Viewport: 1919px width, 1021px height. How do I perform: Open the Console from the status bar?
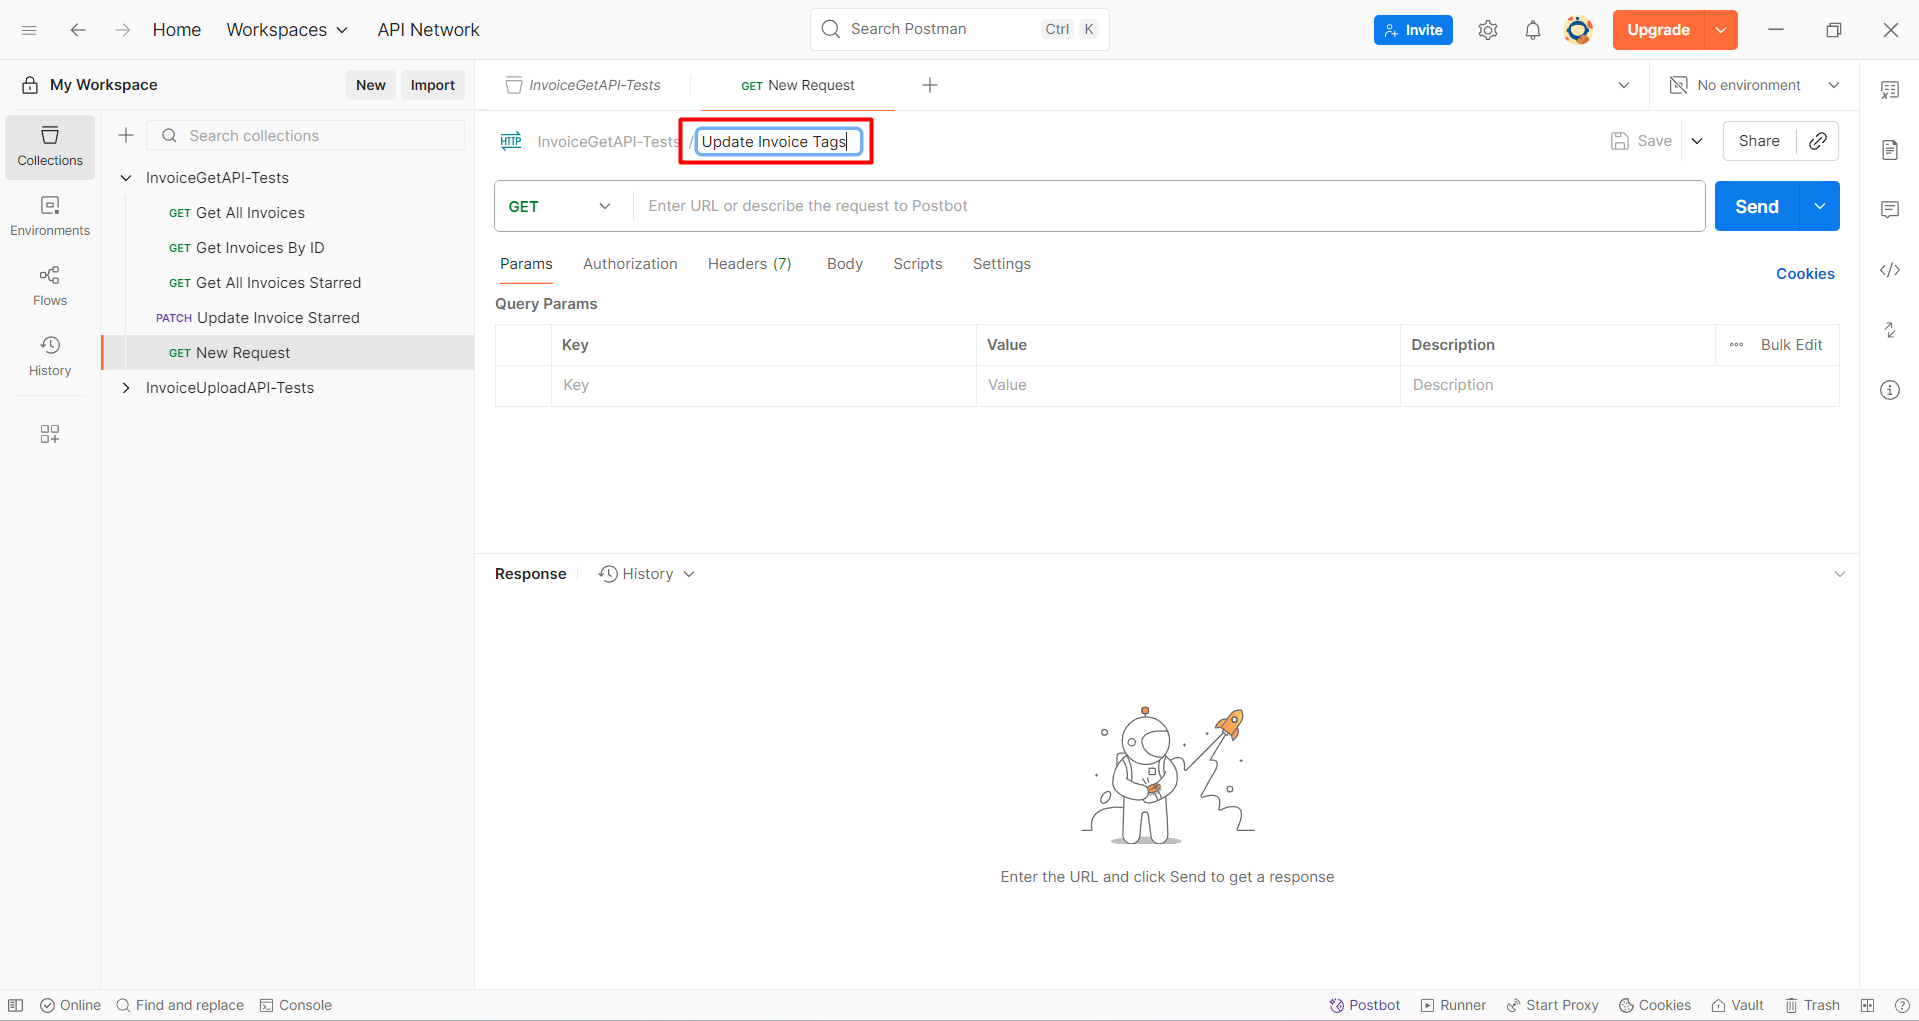click(295, 1005)
